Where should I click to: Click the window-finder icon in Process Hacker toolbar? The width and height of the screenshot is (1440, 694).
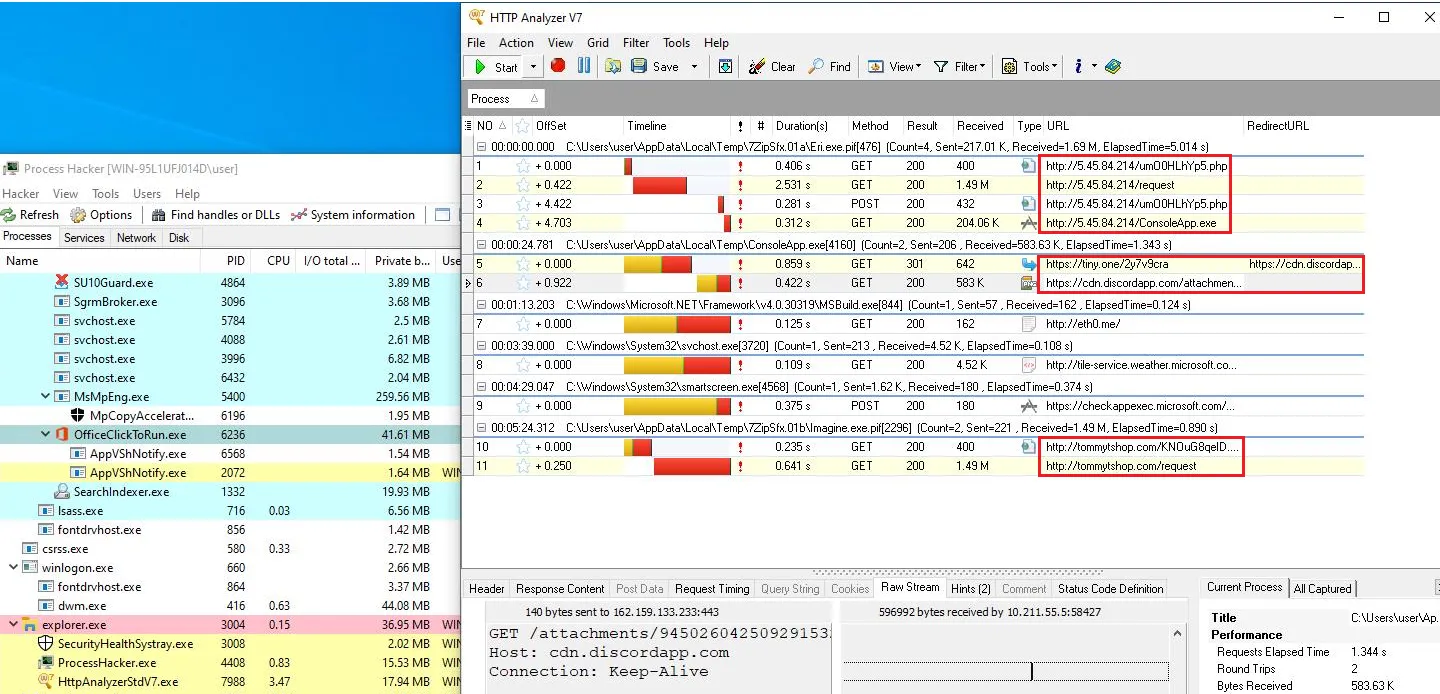[443, 215]
